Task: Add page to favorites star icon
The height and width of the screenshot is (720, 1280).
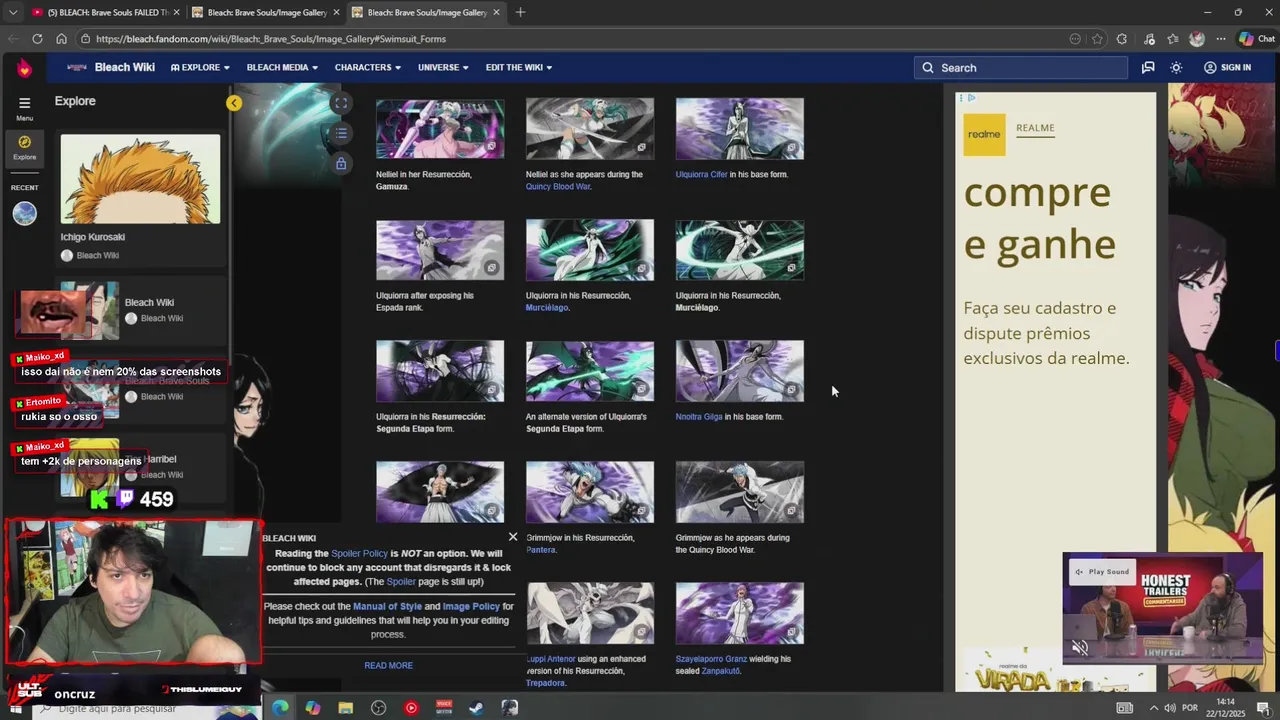Action: click(x=1097, y=39)
